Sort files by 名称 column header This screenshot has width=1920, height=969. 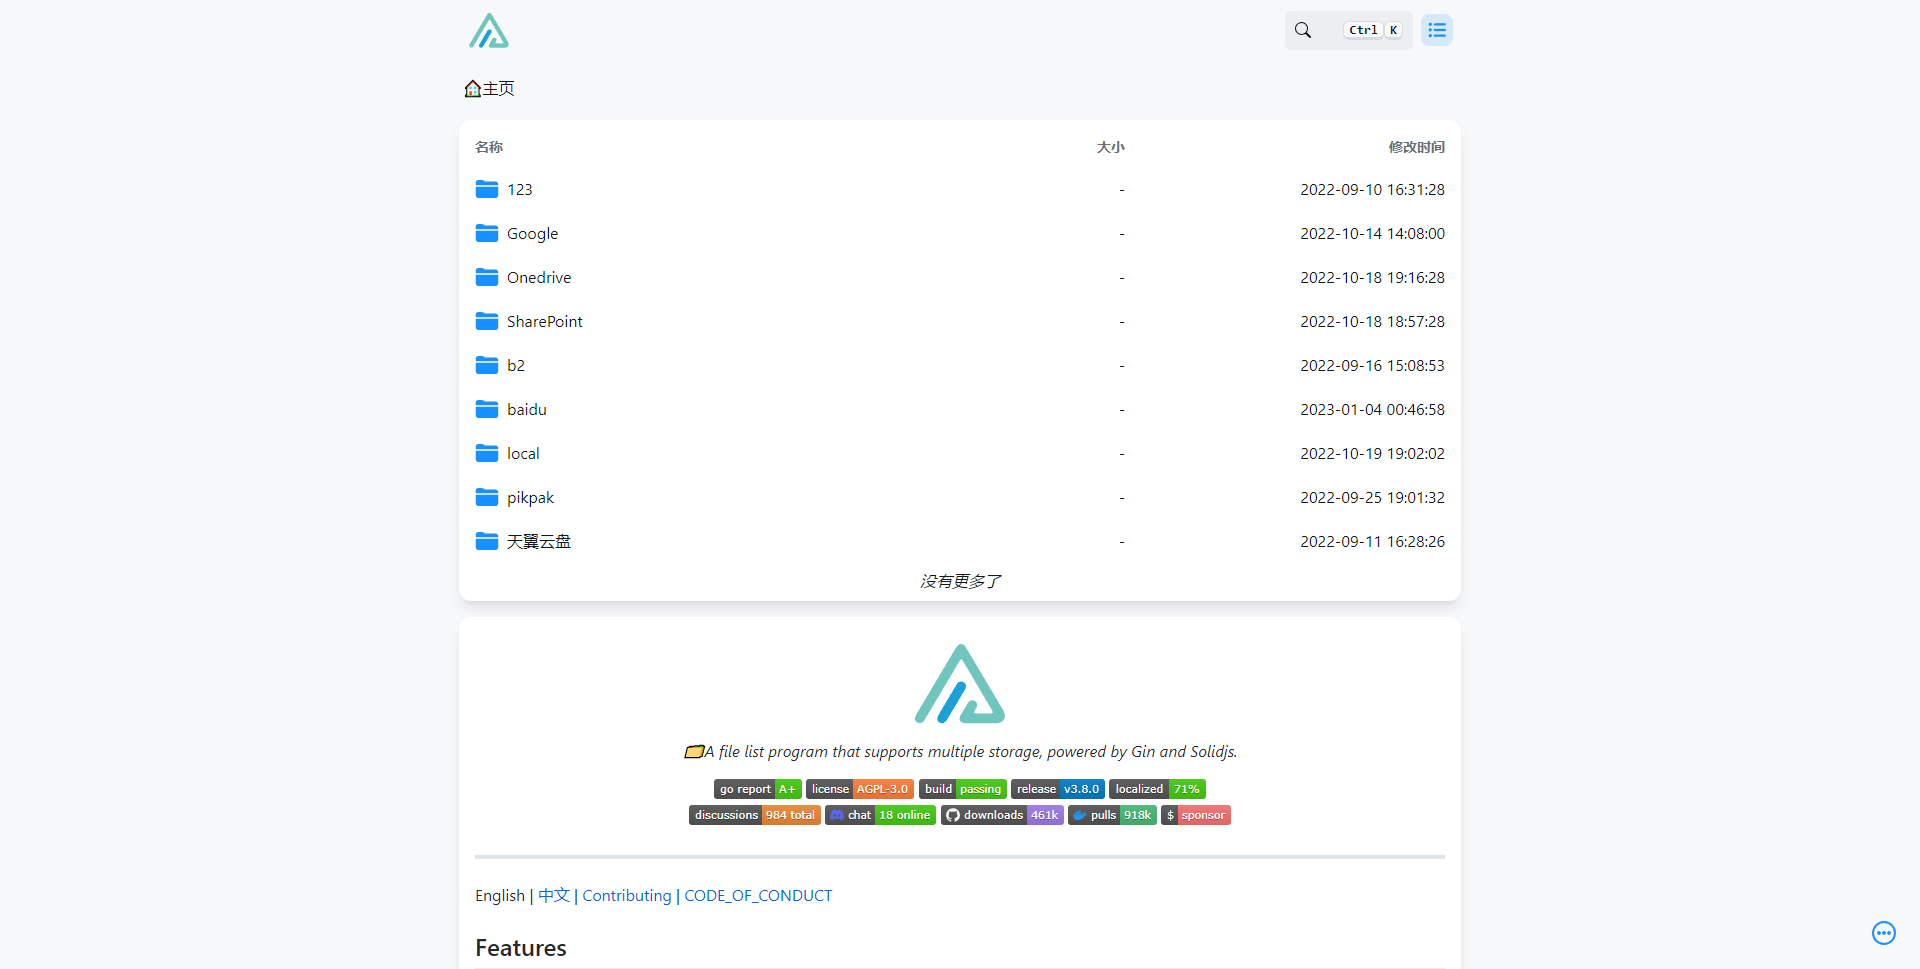(489, 147)
